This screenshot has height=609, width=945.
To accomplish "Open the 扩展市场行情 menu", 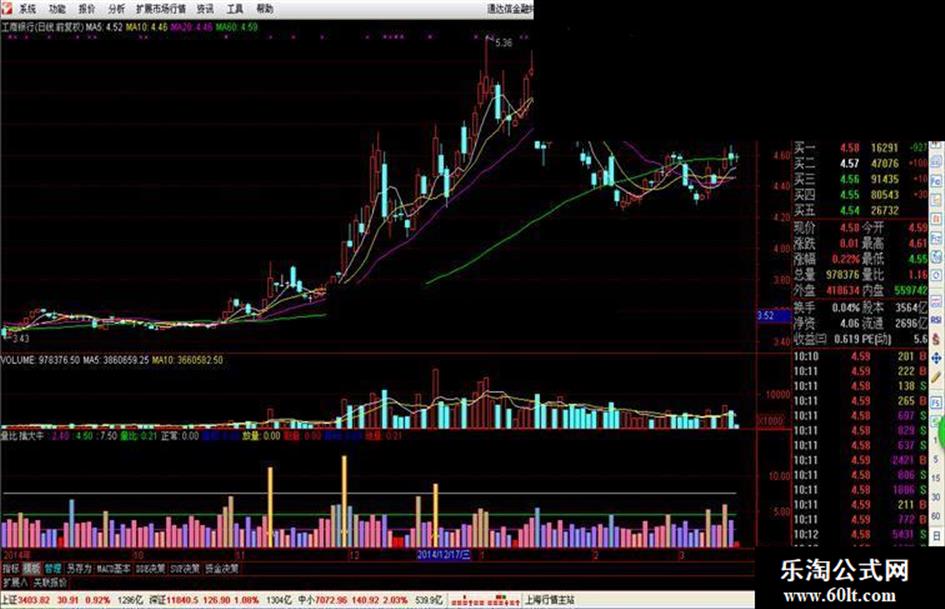I will point(160,8).
